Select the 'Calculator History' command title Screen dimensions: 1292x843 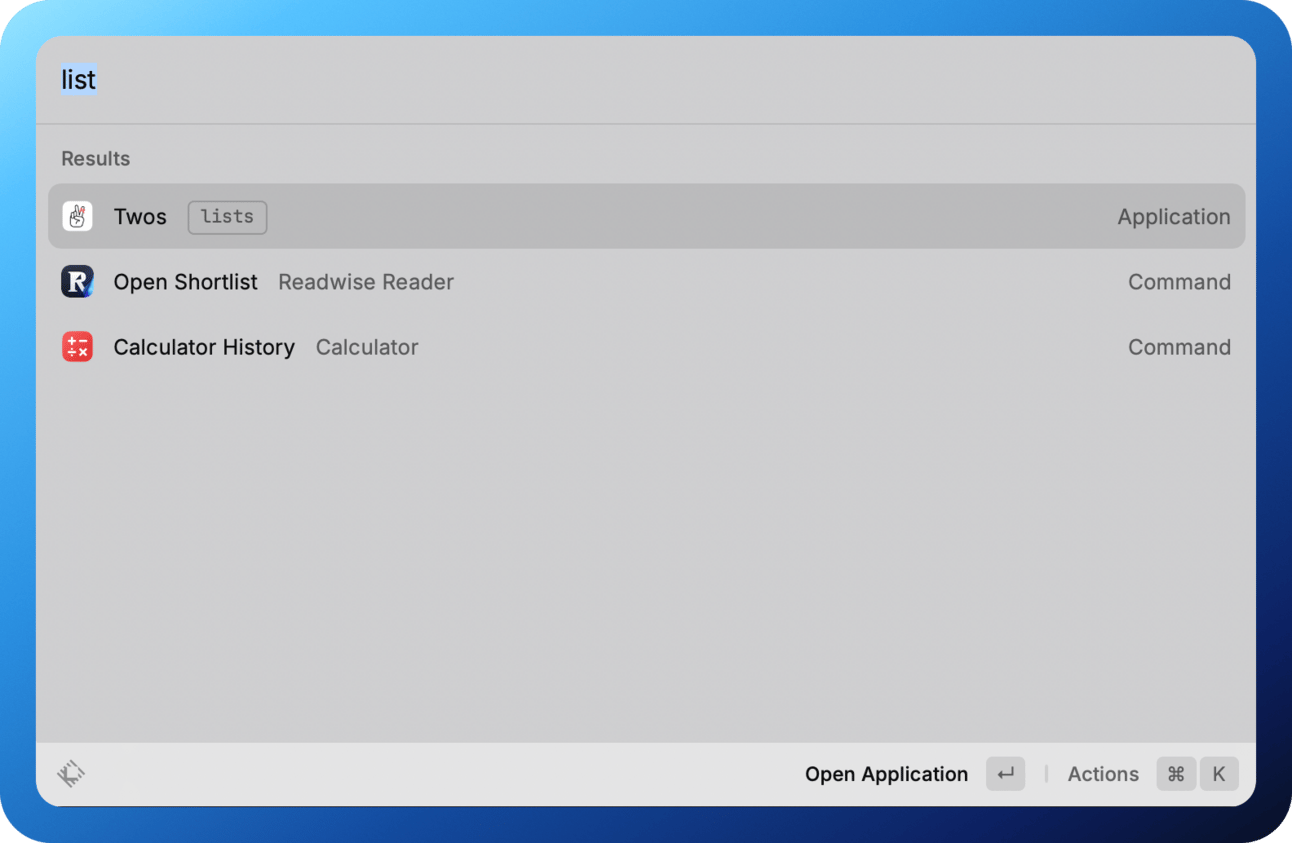point(204,347)
